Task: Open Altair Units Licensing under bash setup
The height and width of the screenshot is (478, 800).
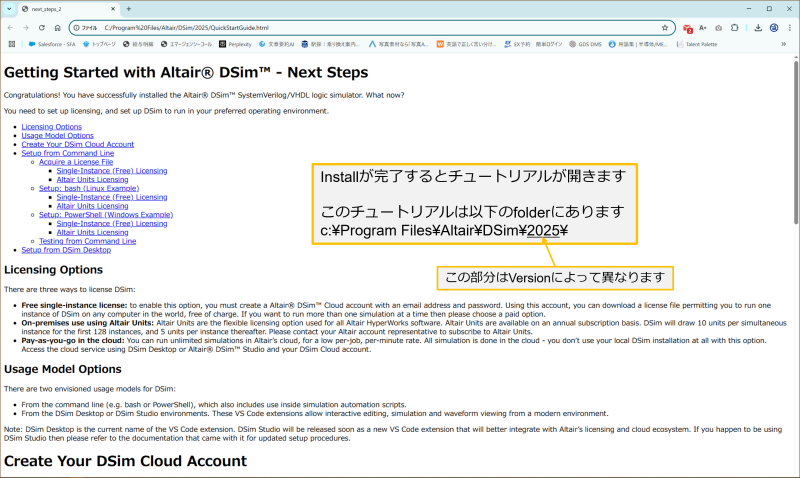Action: coord(92,206)
